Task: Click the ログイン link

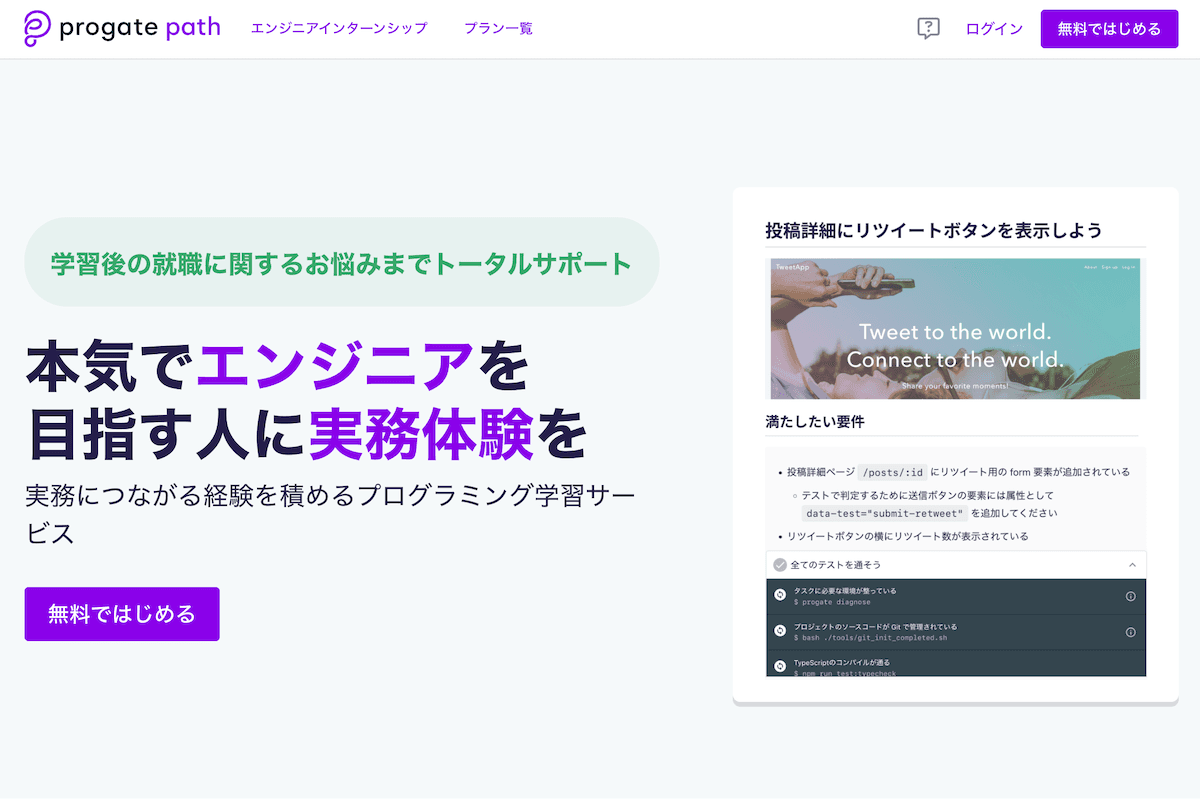Action: point(994,29)
